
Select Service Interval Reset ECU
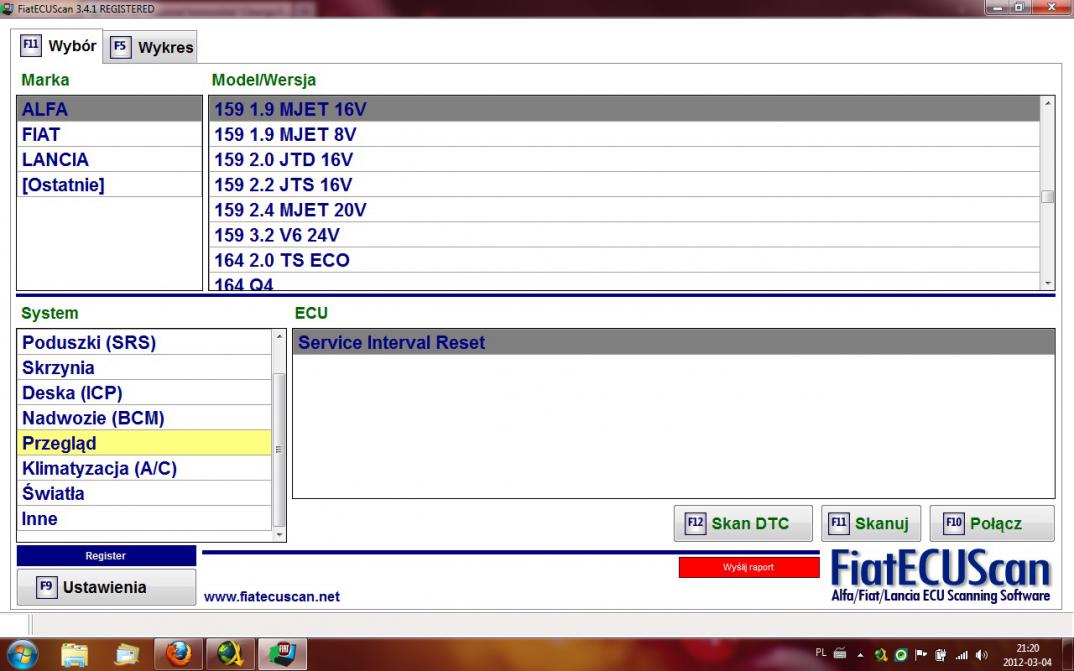673,342
